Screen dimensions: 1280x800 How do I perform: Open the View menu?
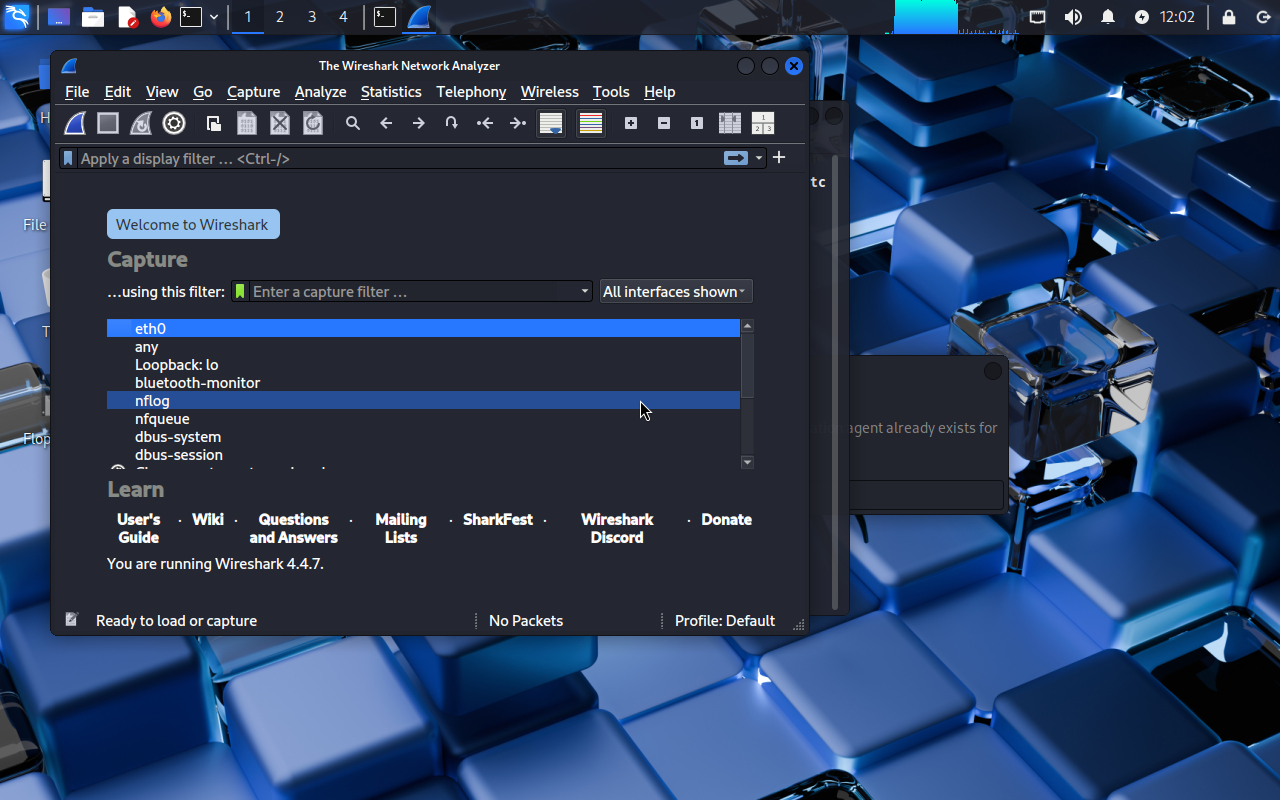(x=162, y=91)
